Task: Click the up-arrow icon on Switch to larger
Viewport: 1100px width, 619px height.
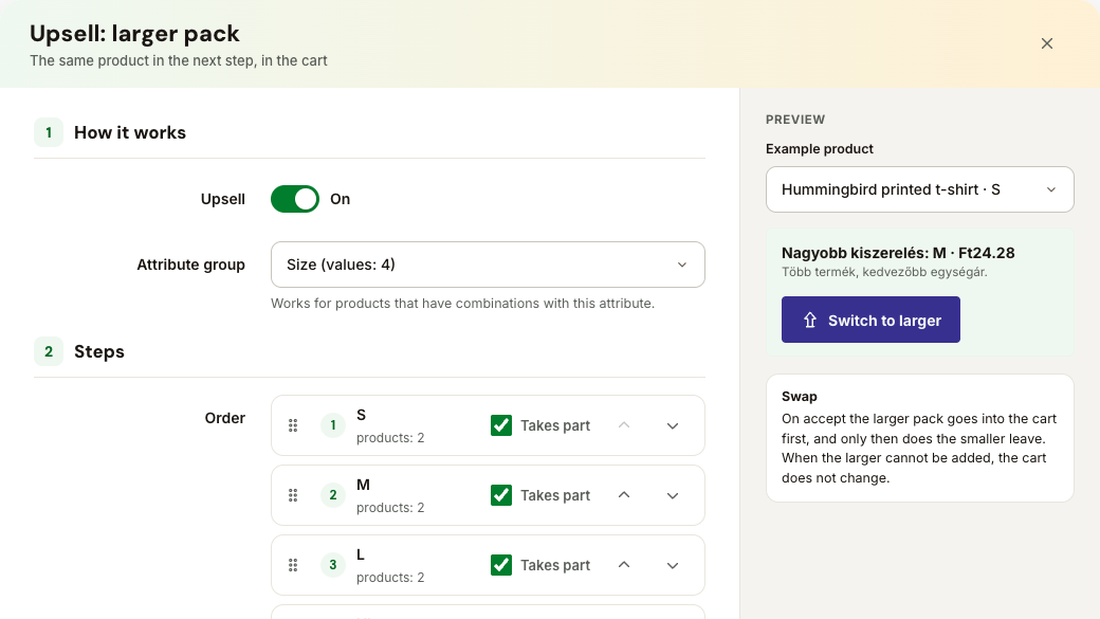Action: (810, 320)
